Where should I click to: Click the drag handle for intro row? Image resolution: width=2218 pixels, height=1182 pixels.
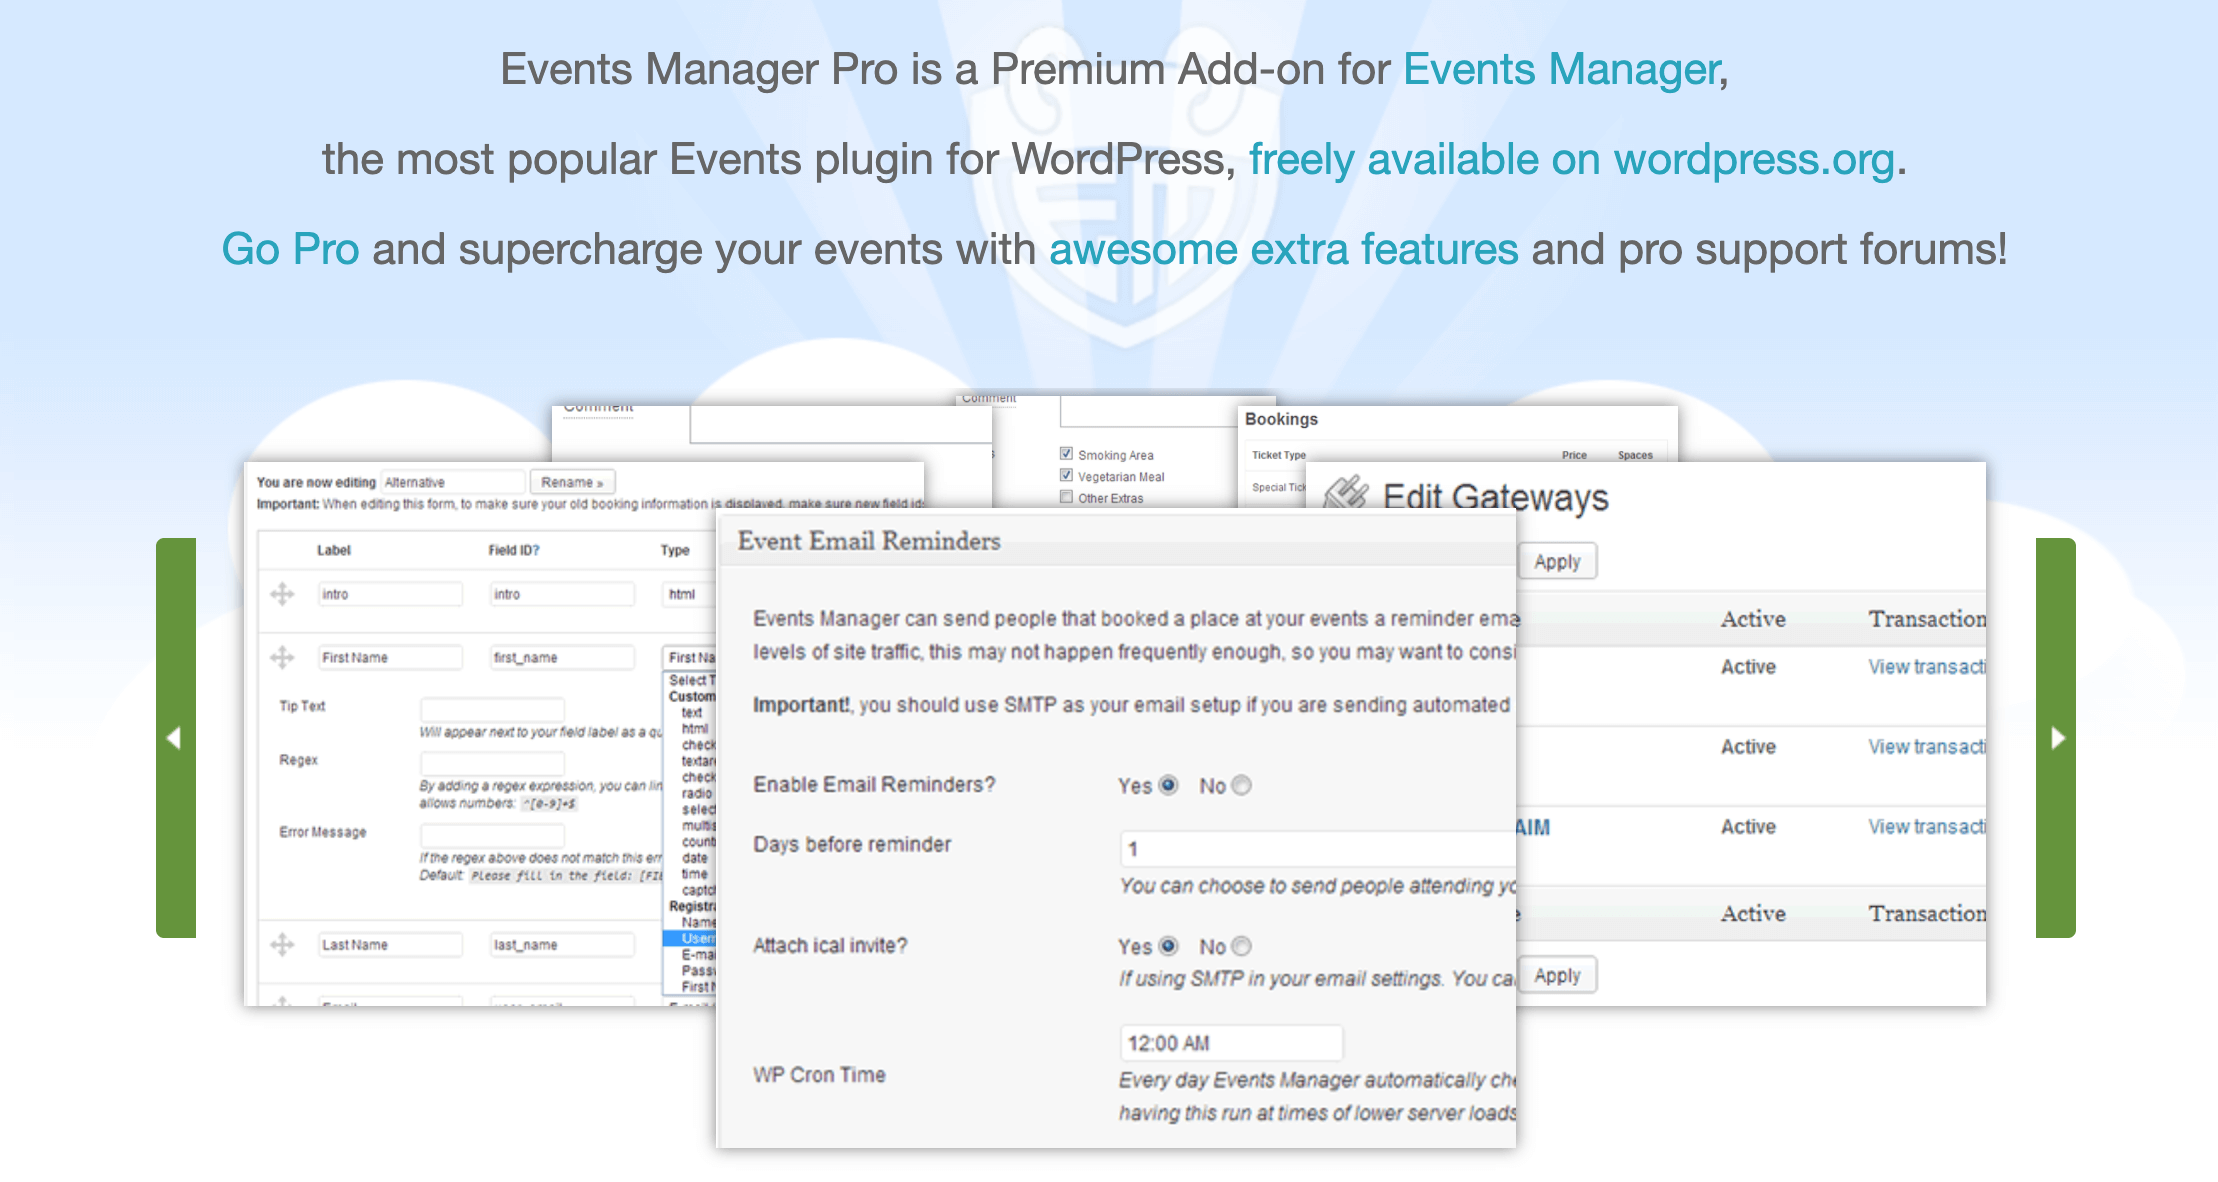coord(282,594)
